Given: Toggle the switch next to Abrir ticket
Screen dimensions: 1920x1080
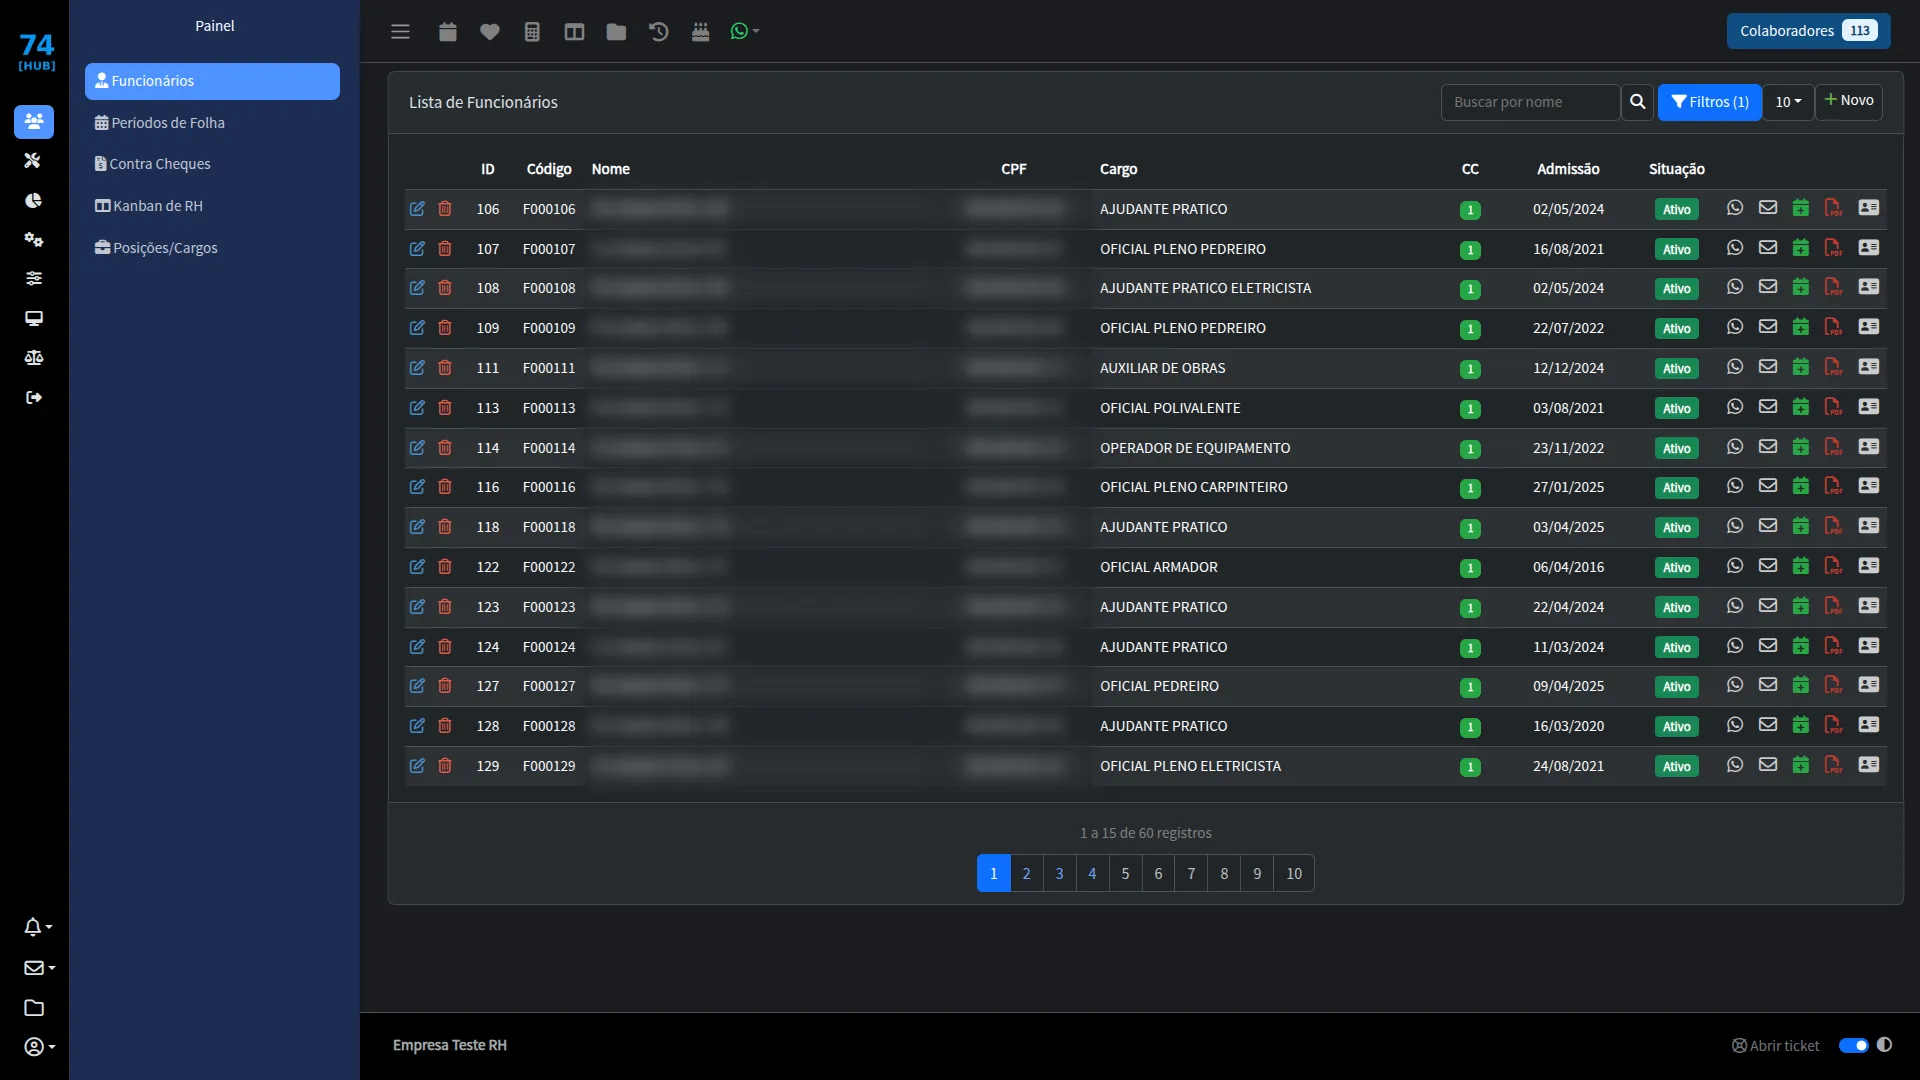Looking at the screenshot, I should click(1853, 1046).
